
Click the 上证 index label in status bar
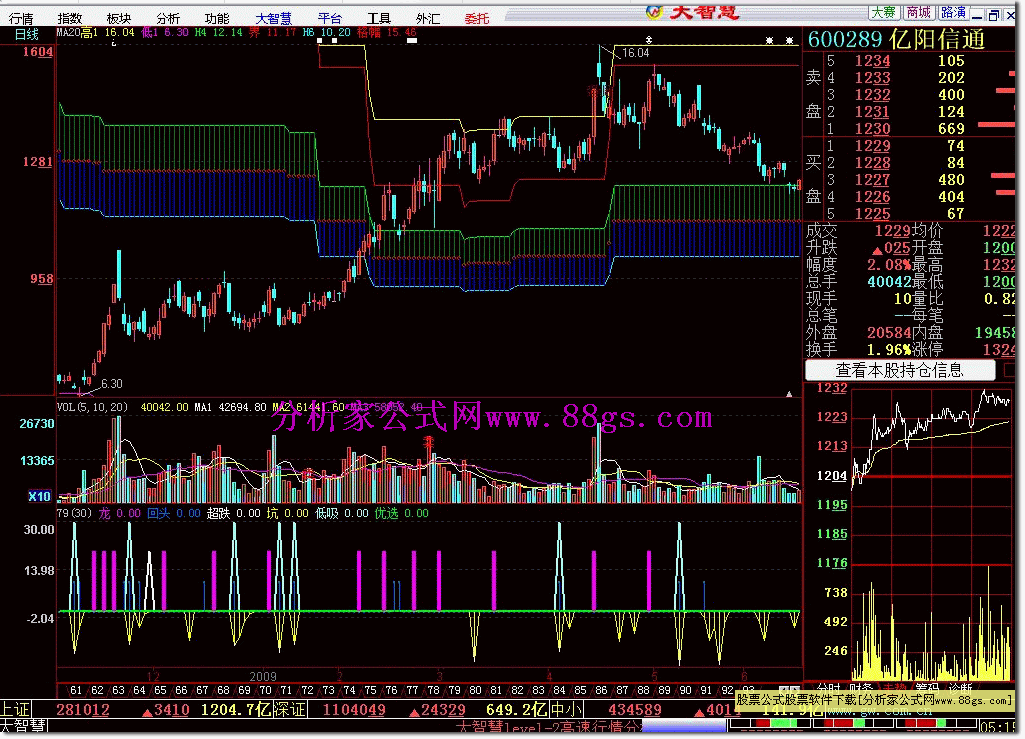(15, 710)
